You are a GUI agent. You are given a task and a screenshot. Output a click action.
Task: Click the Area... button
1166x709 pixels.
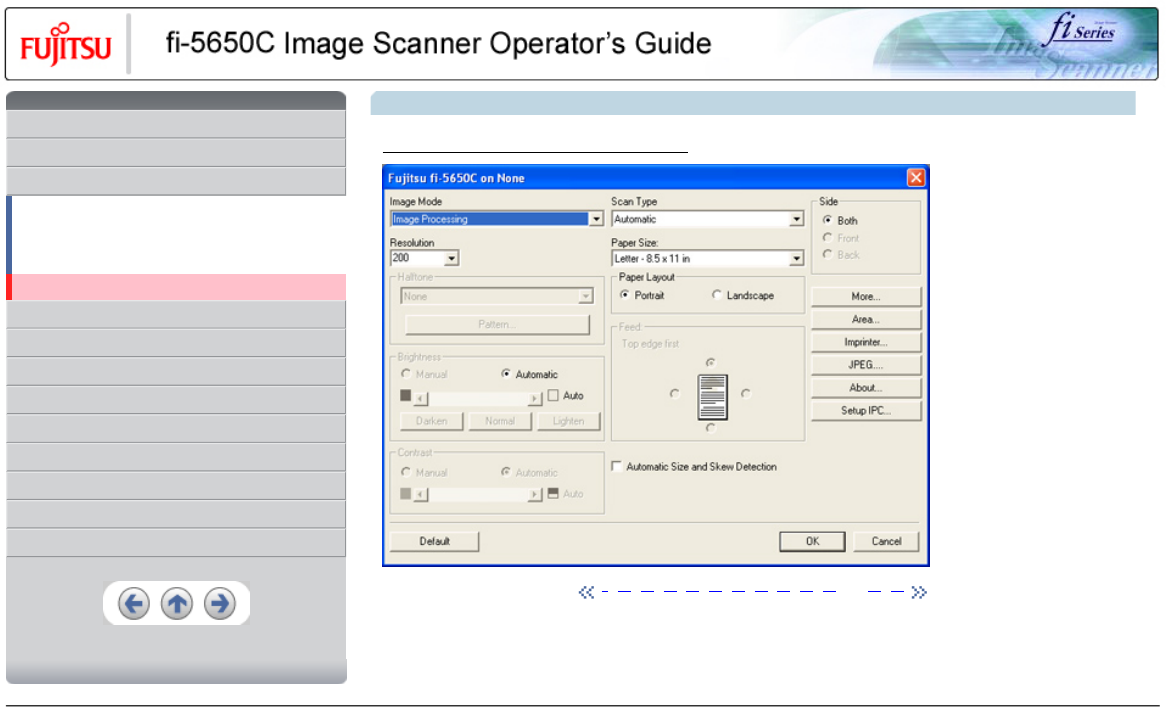(x=866, y=319)
